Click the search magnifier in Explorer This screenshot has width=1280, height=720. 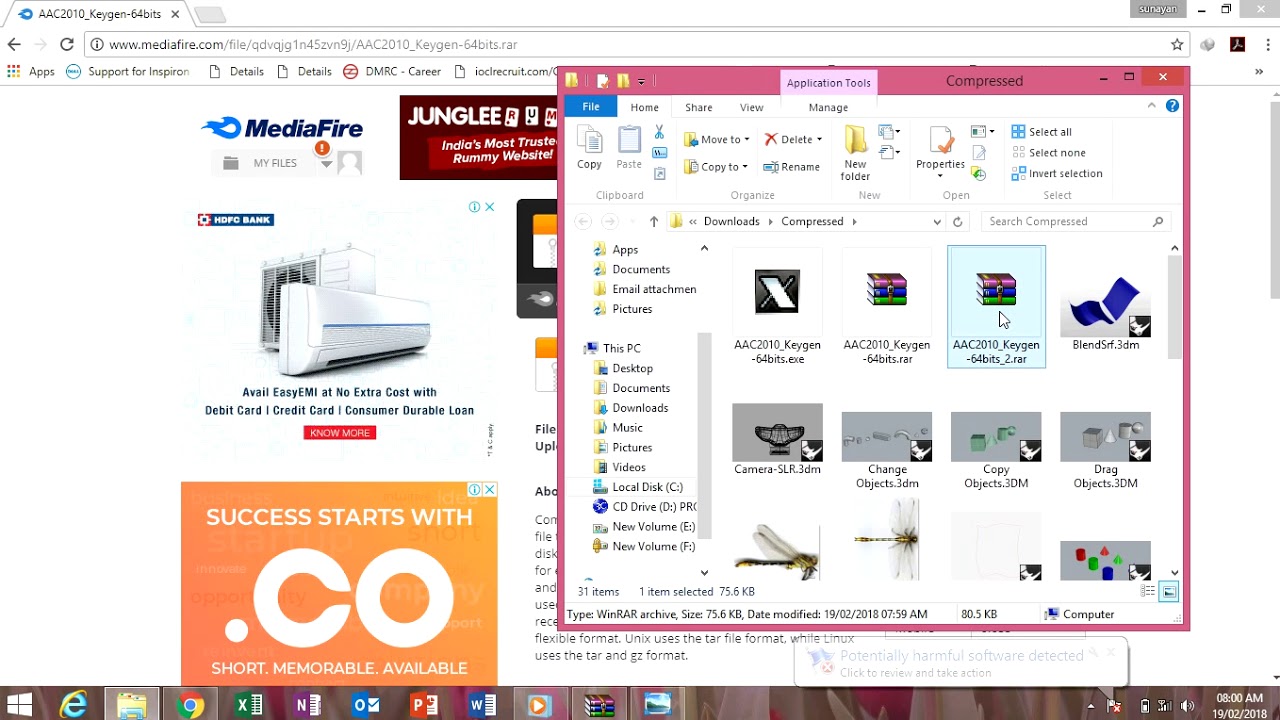[1158, 222]
